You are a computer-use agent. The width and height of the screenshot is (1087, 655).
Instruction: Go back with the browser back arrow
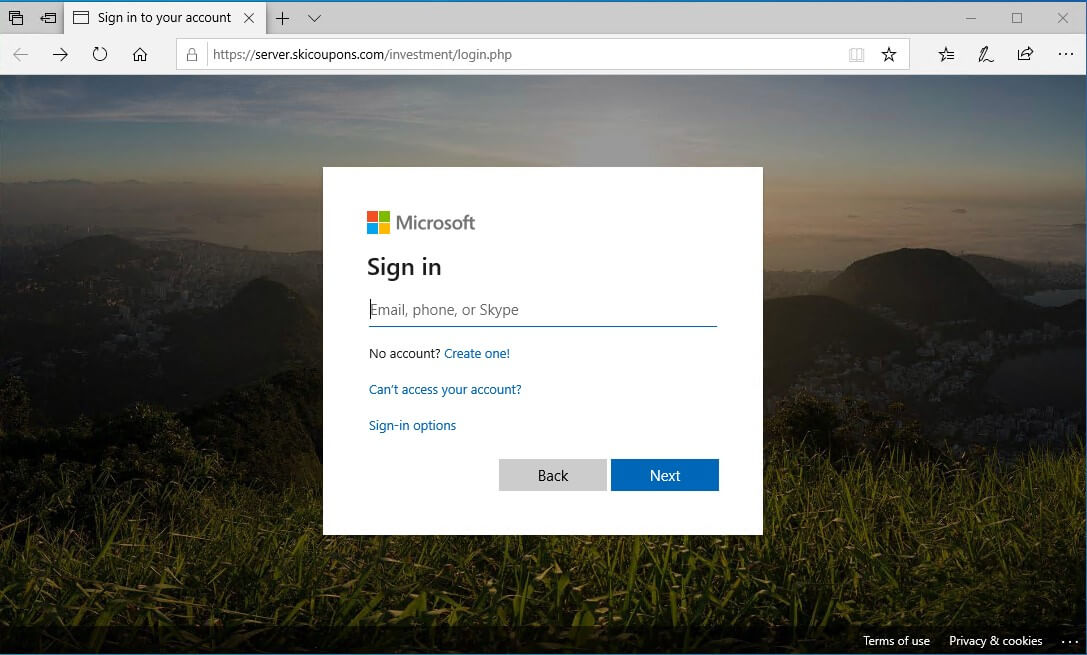(x=21, y=54)
